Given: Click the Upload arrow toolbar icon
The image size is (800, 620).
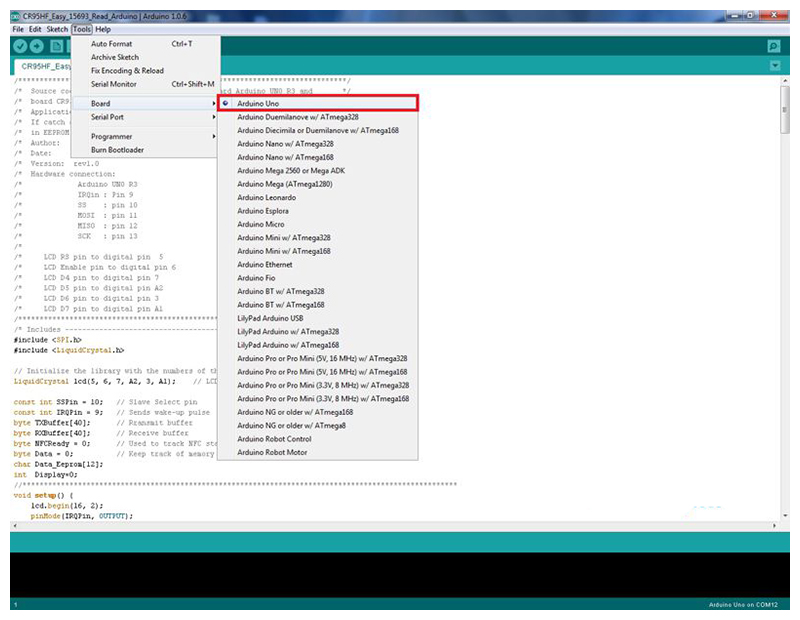Looking at the screenshot, I should 37,46.
